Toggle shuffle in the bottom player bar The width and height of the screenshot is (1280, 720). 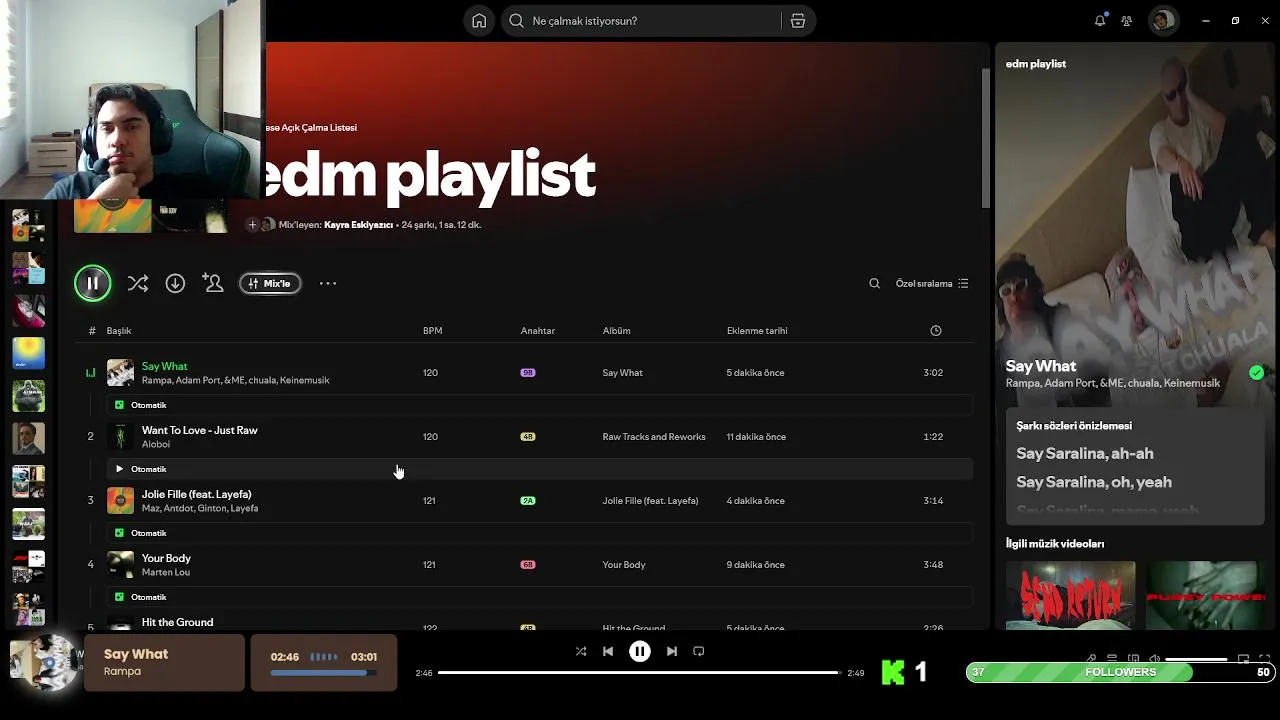click(x=581, y=652)
